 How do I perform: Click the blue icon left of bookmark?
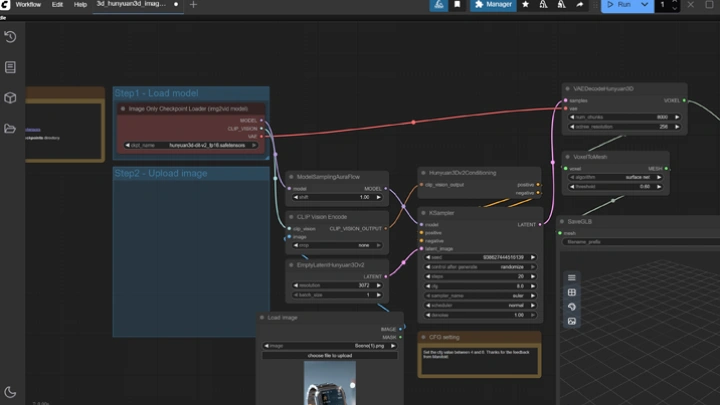point(439,5)
